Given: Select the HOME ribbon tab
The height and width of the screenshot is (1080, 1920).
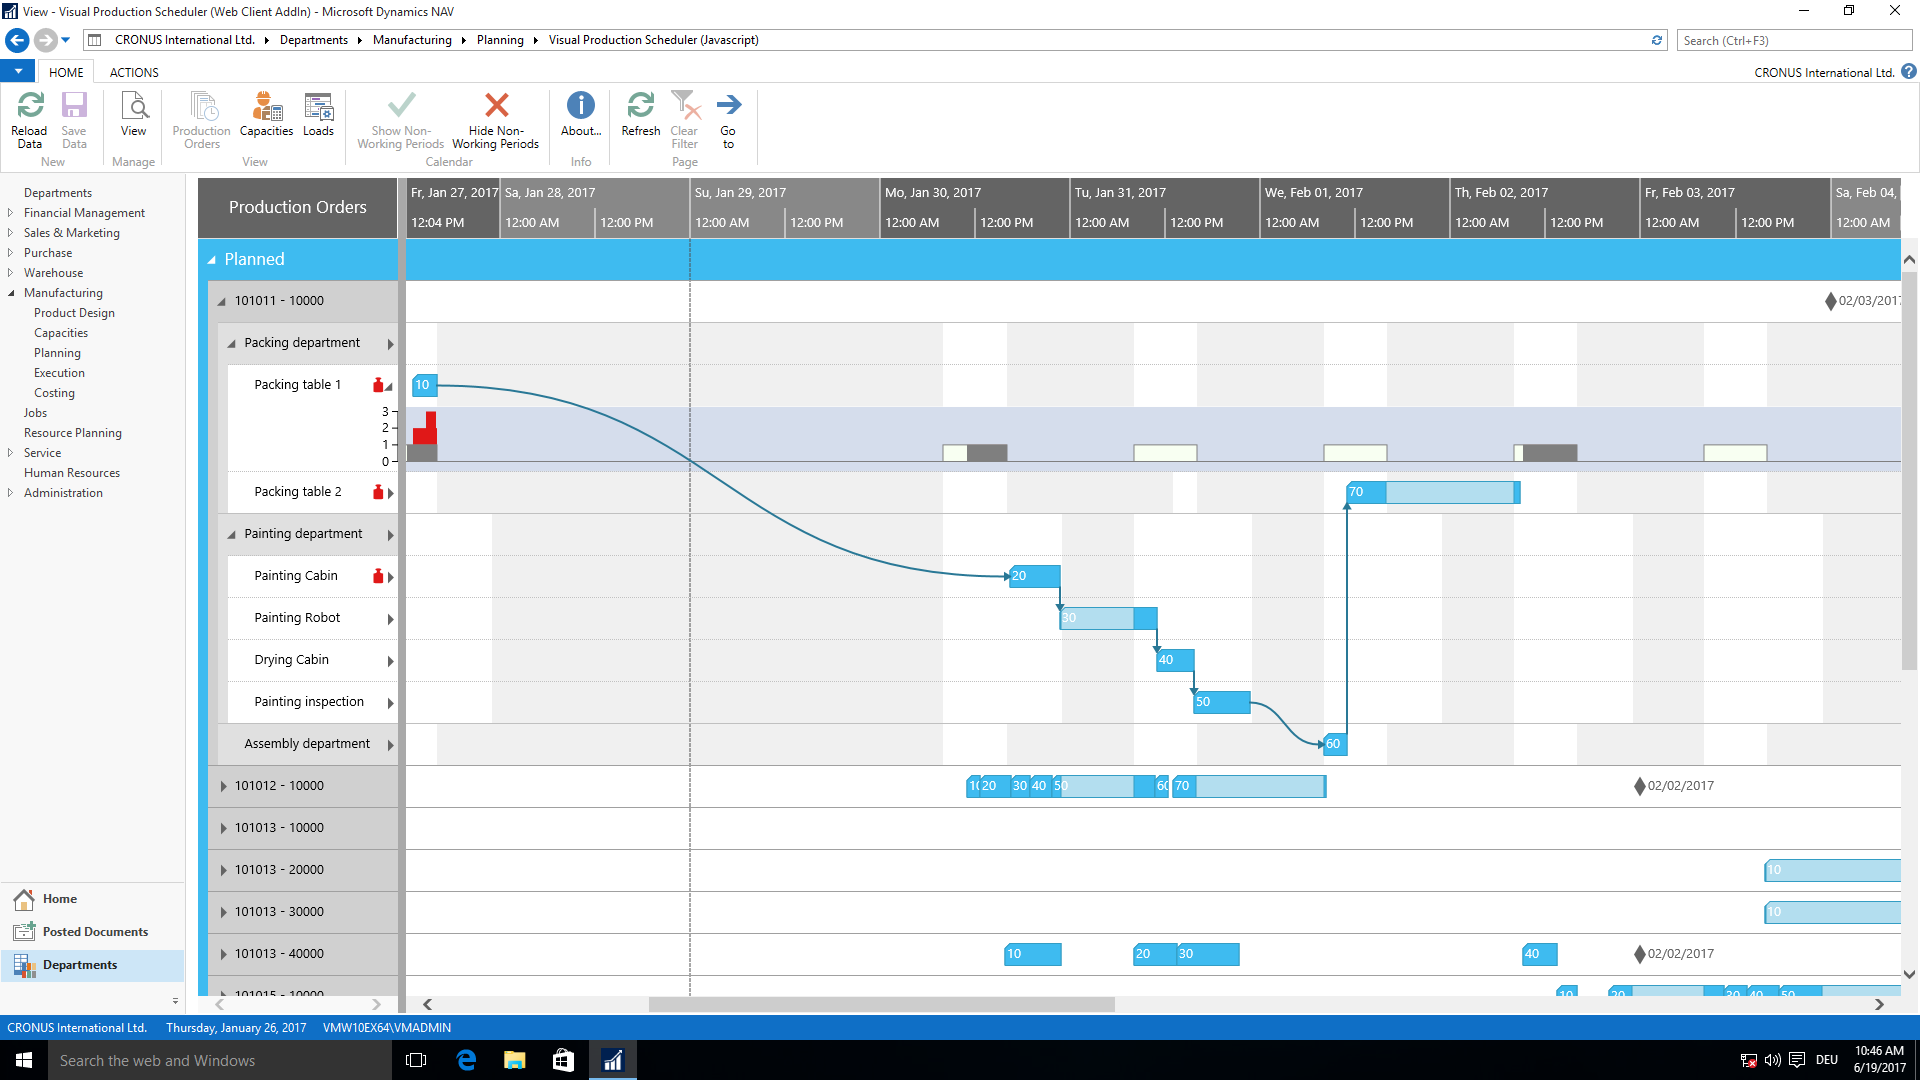Looking at the screenshot, I should pos(66,71).
